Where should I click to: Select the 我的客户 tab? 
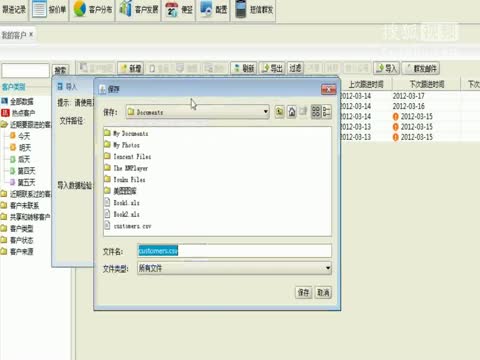[x=17, y=35]
